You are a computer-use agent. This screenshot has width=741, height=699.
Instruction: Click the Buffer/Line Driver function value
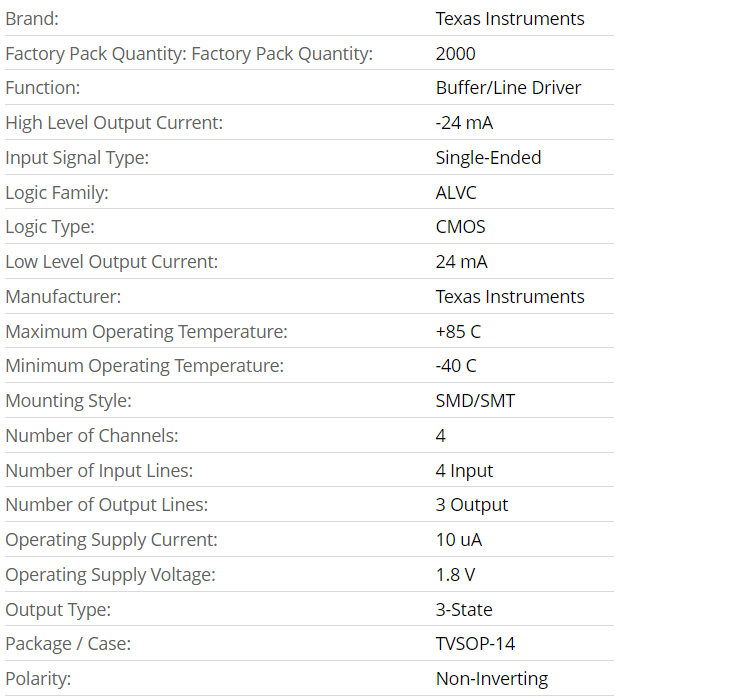(x=508, y=88)
